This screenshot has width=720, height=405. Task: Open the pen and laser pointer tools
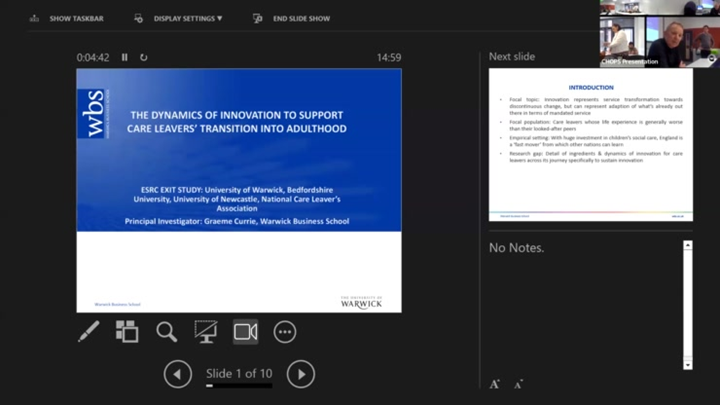pyautogui.click(x=89, y=331)
